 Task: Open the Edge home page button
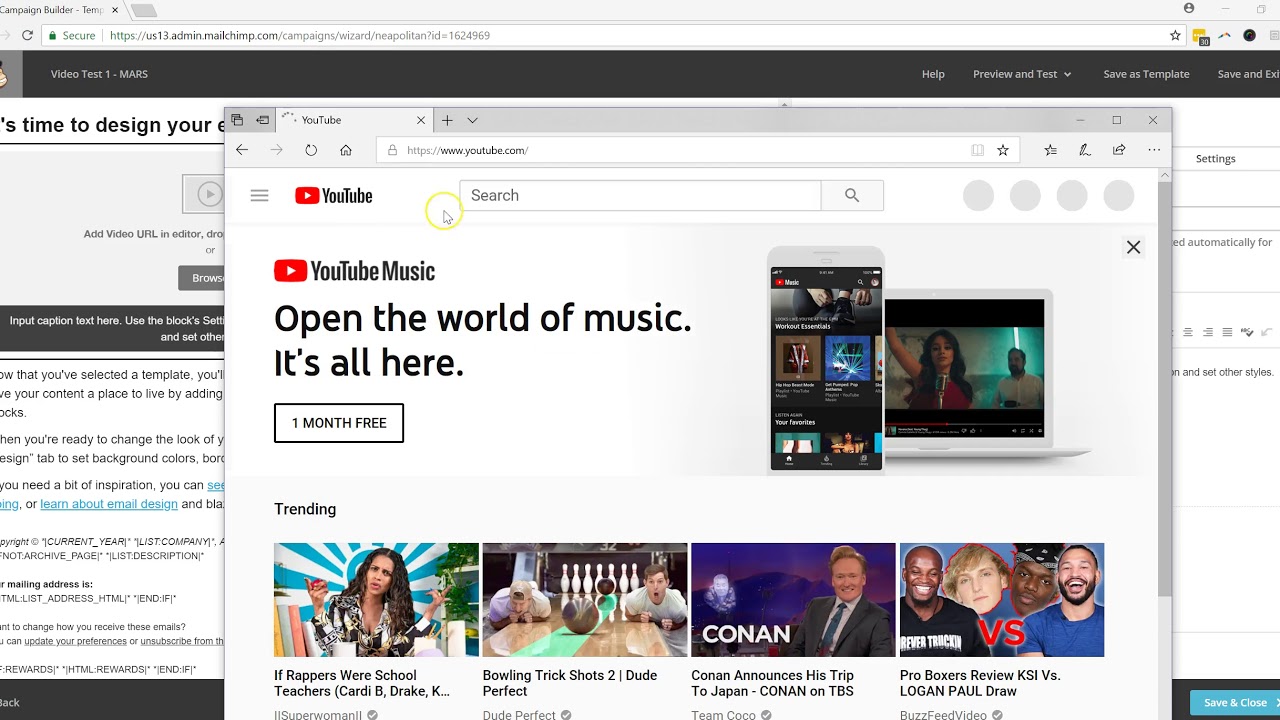click(346, 150)
